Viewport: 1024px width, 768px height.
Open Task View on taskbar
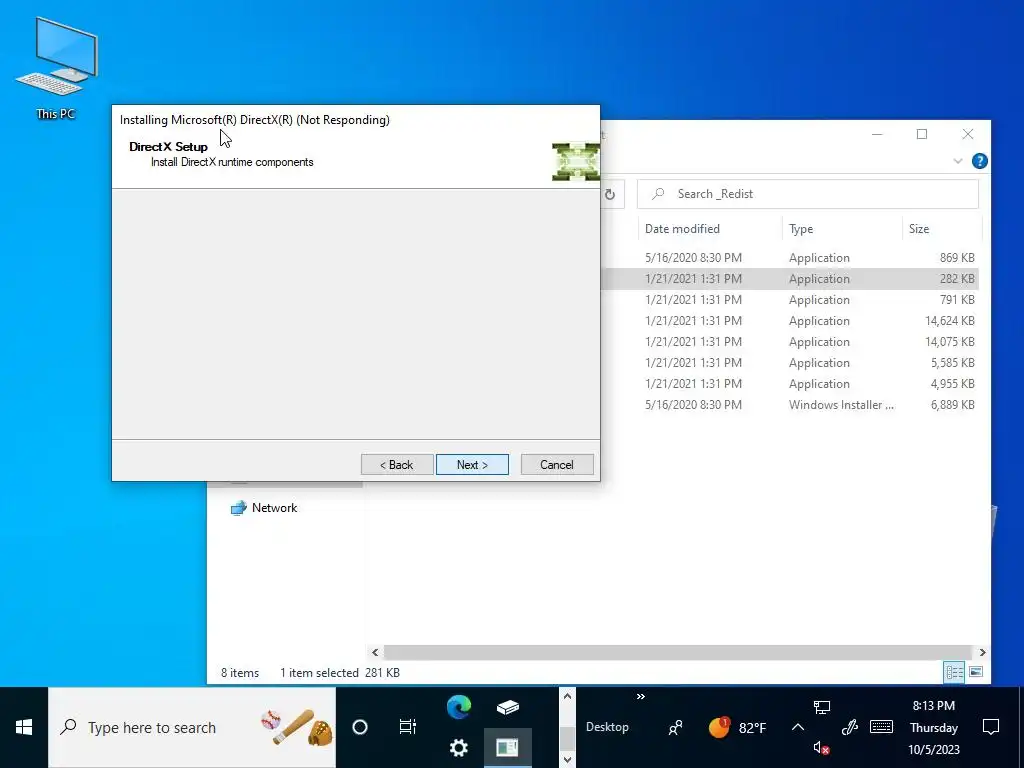[408, 727]
